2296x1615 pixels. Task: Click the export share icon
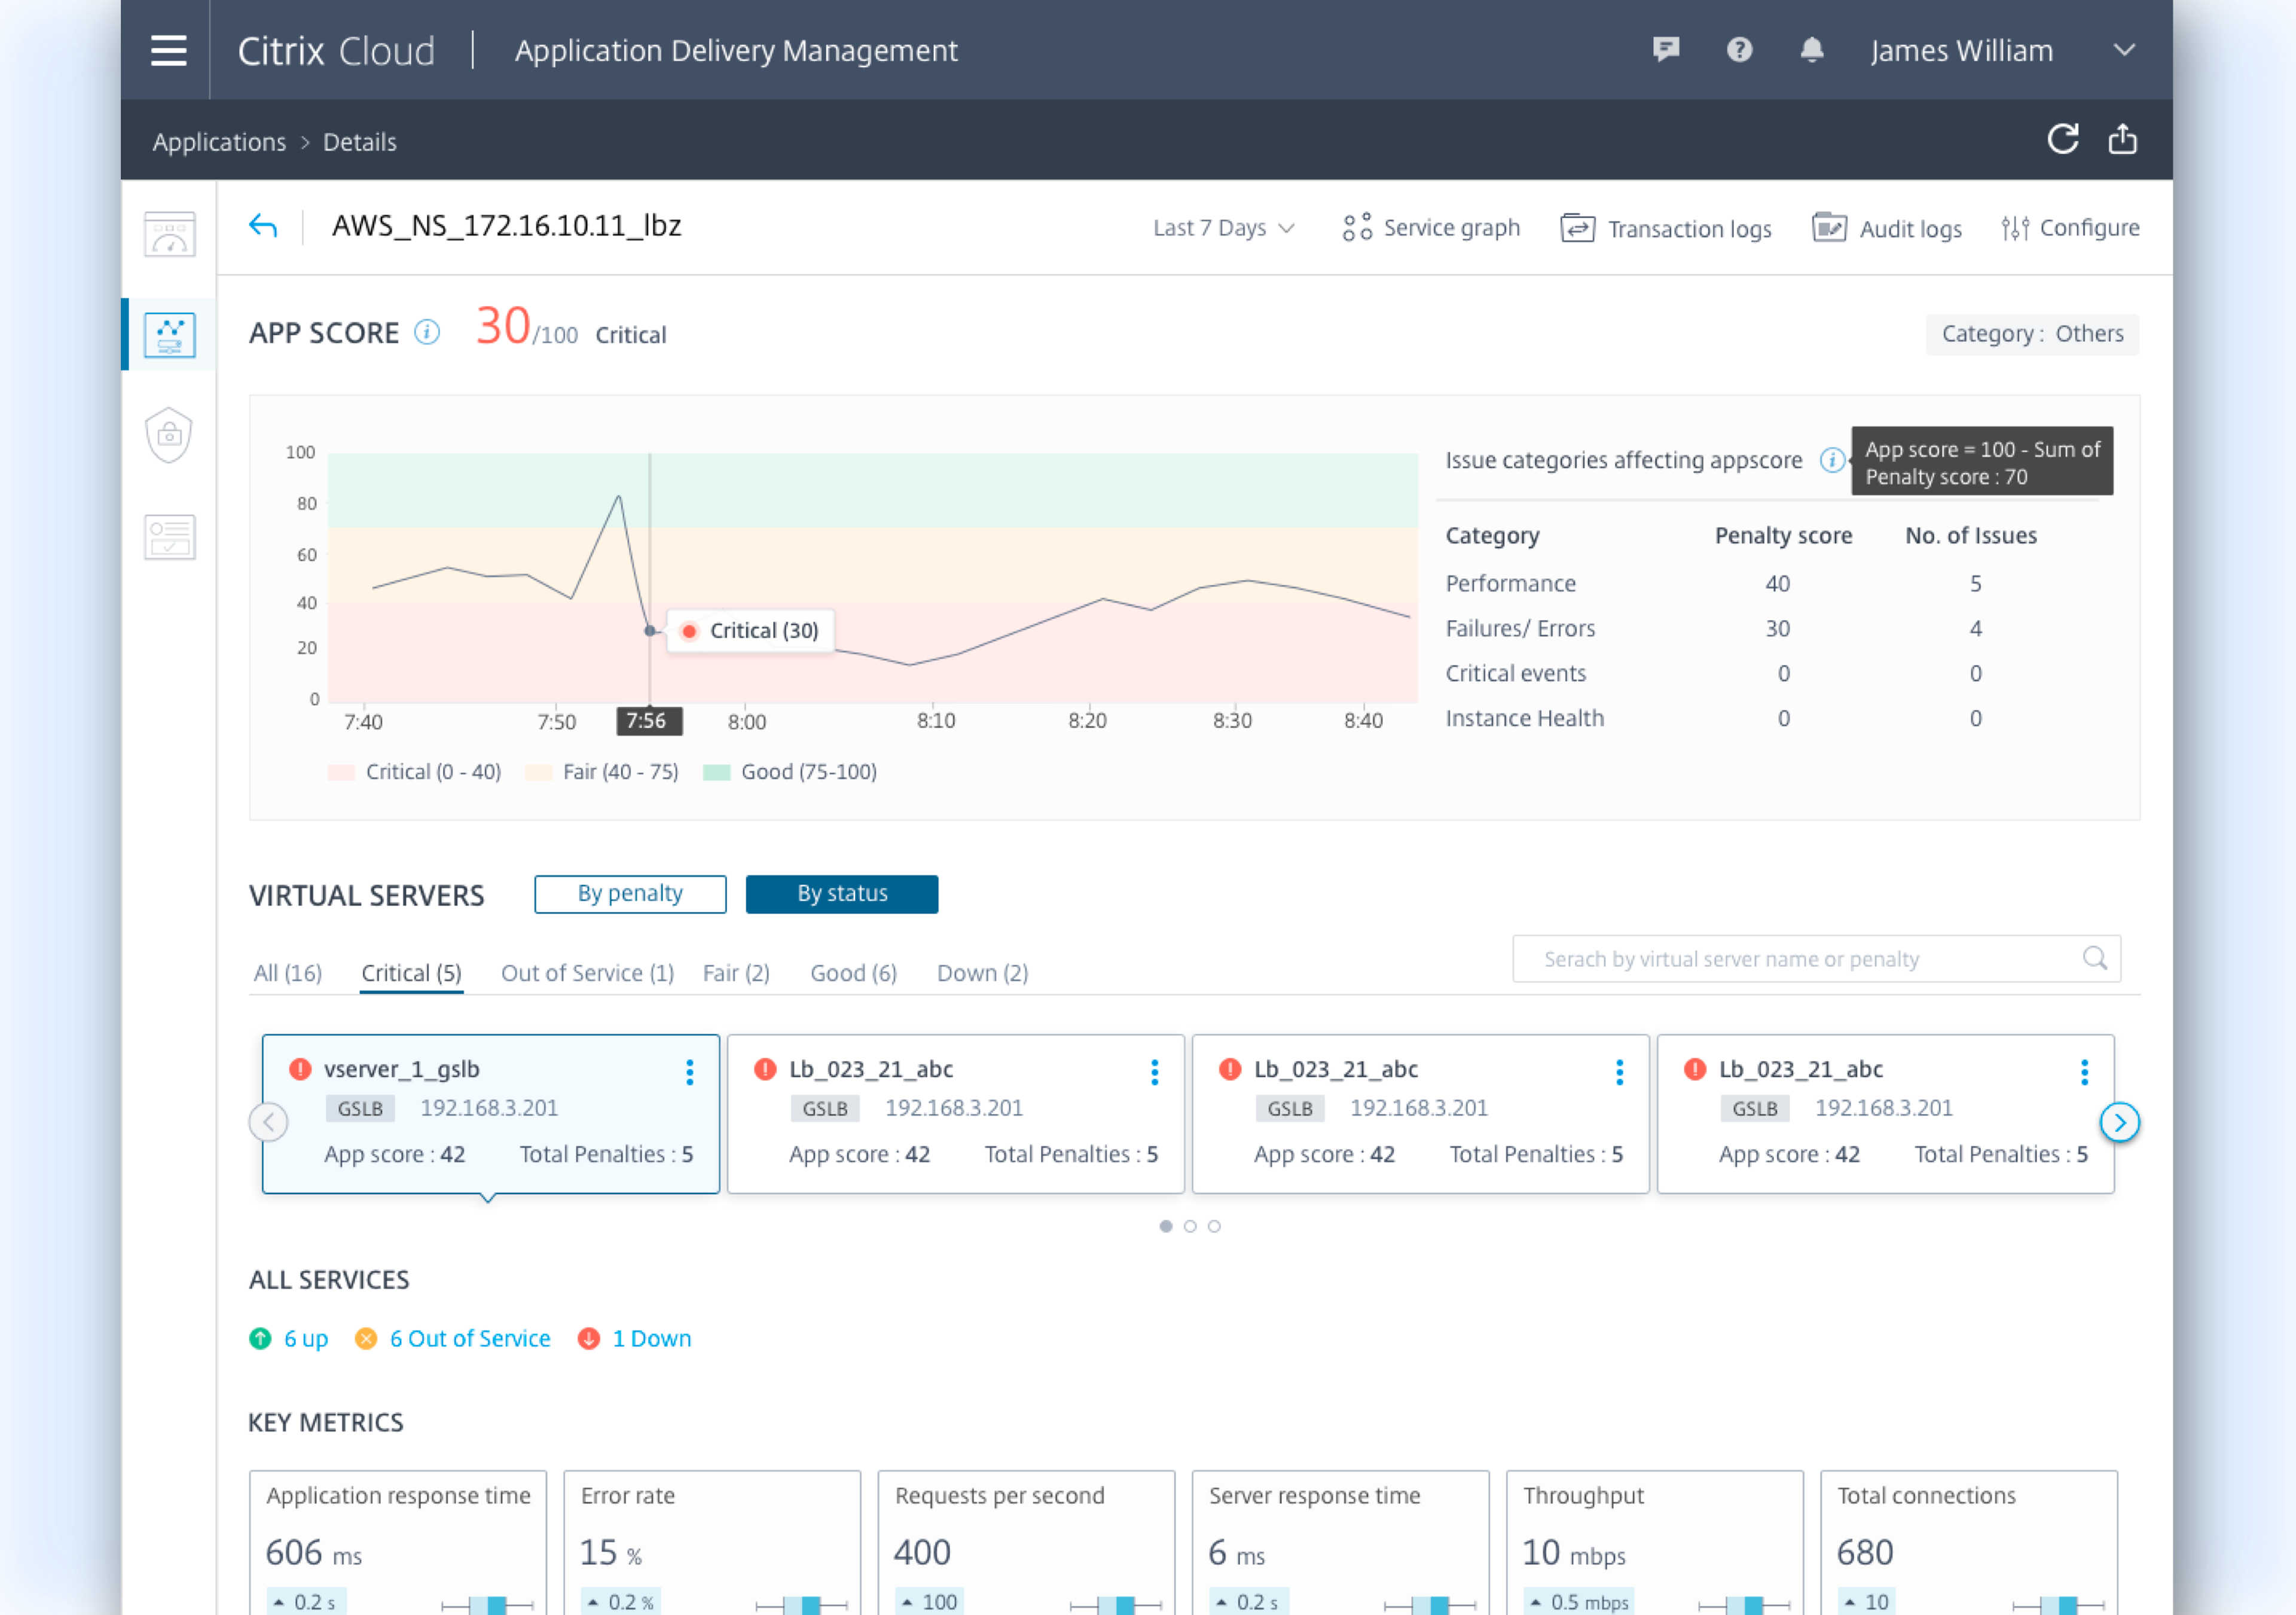(x=2122, y=140)
